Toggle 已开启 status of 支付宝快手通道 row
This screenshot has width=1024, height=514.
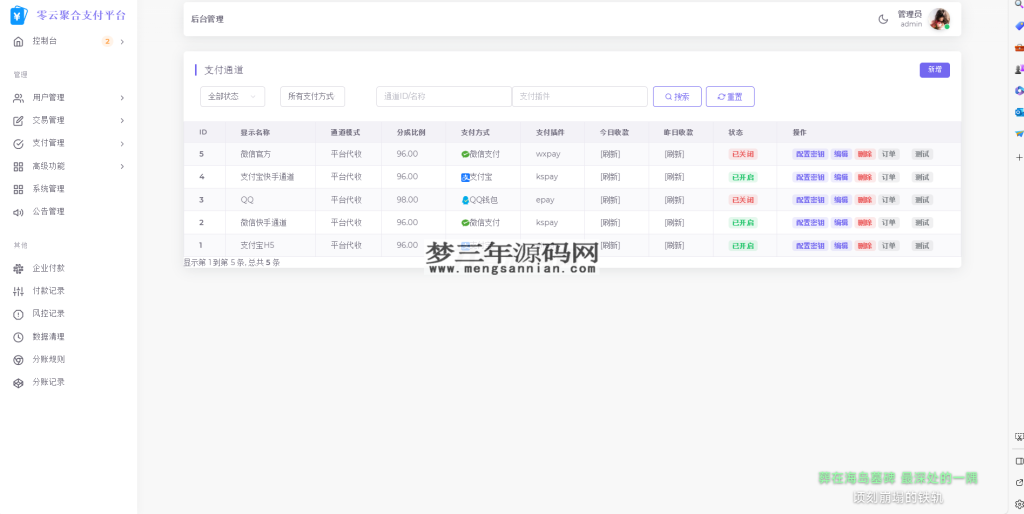point(743,177)
